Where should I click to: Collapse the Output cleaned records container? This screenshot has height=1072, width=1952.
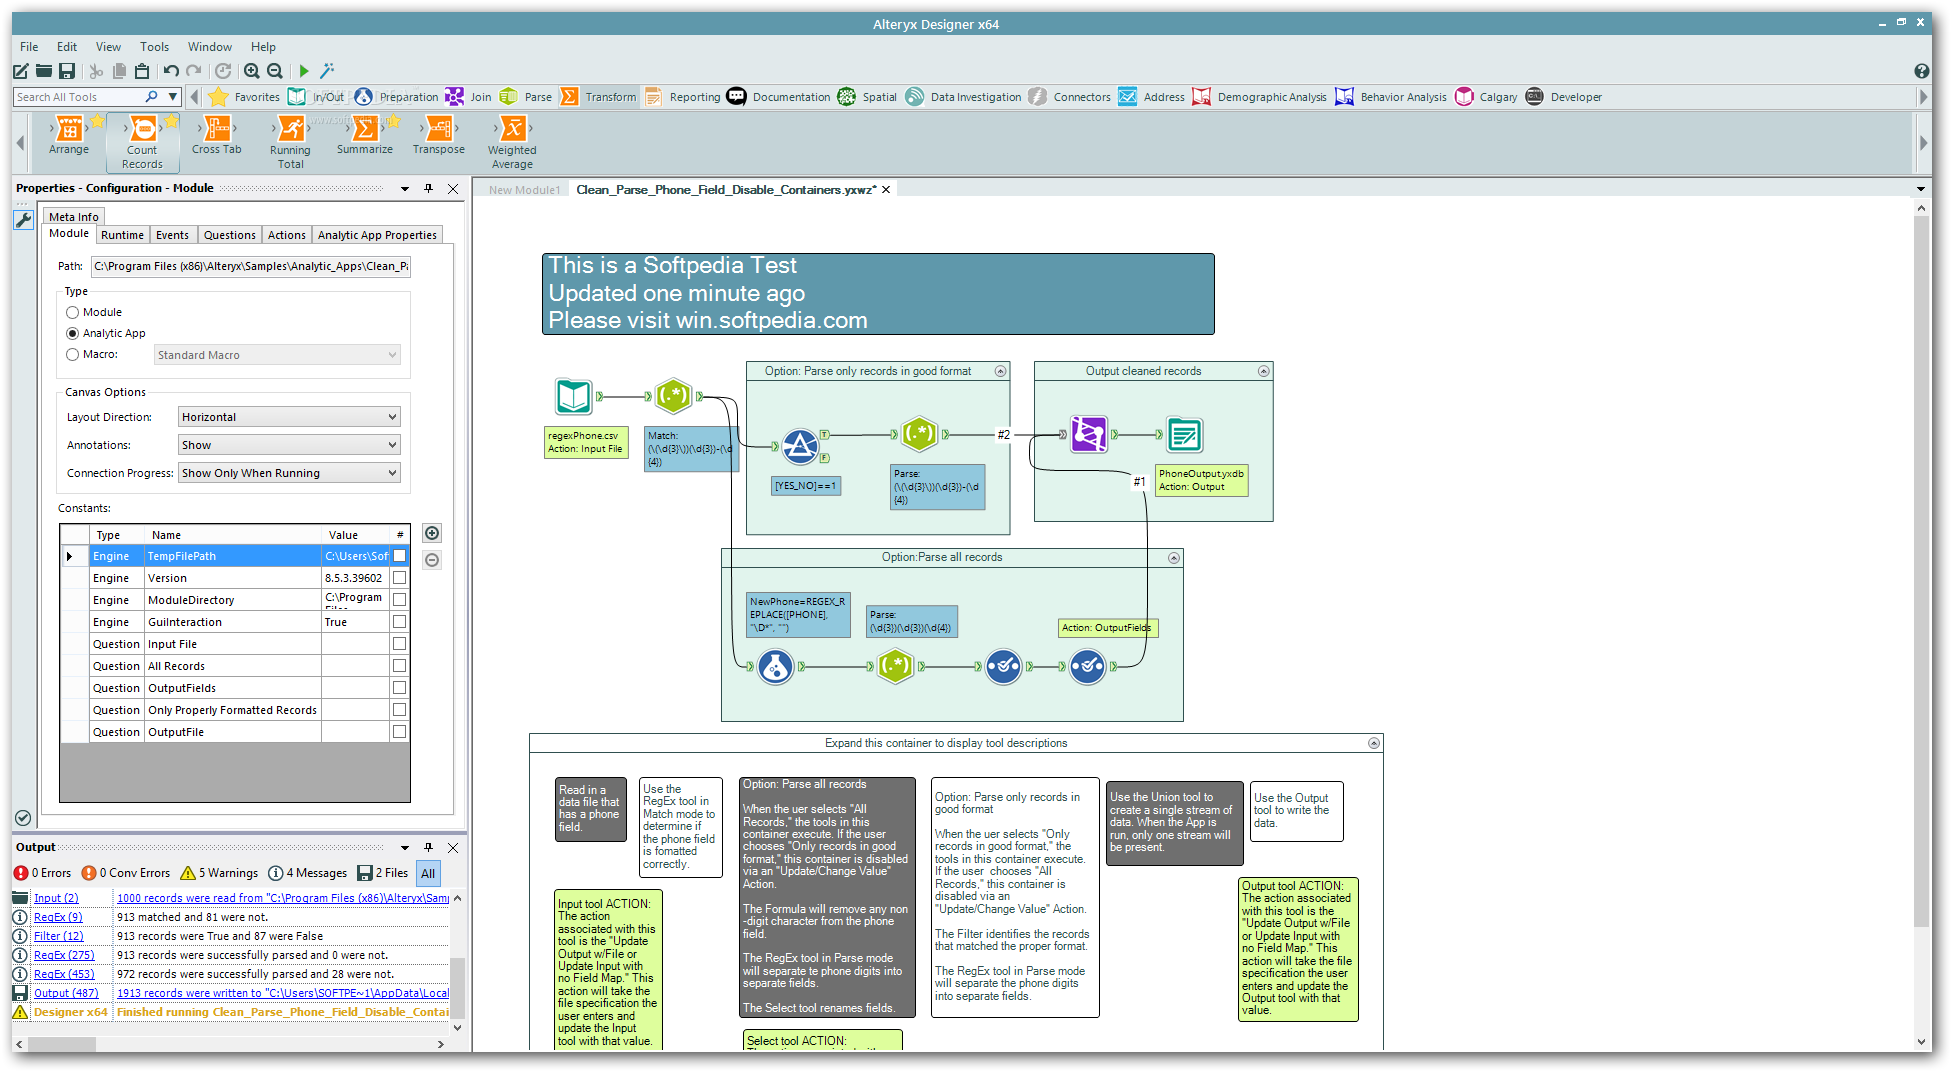click(x=1263, y=371)
